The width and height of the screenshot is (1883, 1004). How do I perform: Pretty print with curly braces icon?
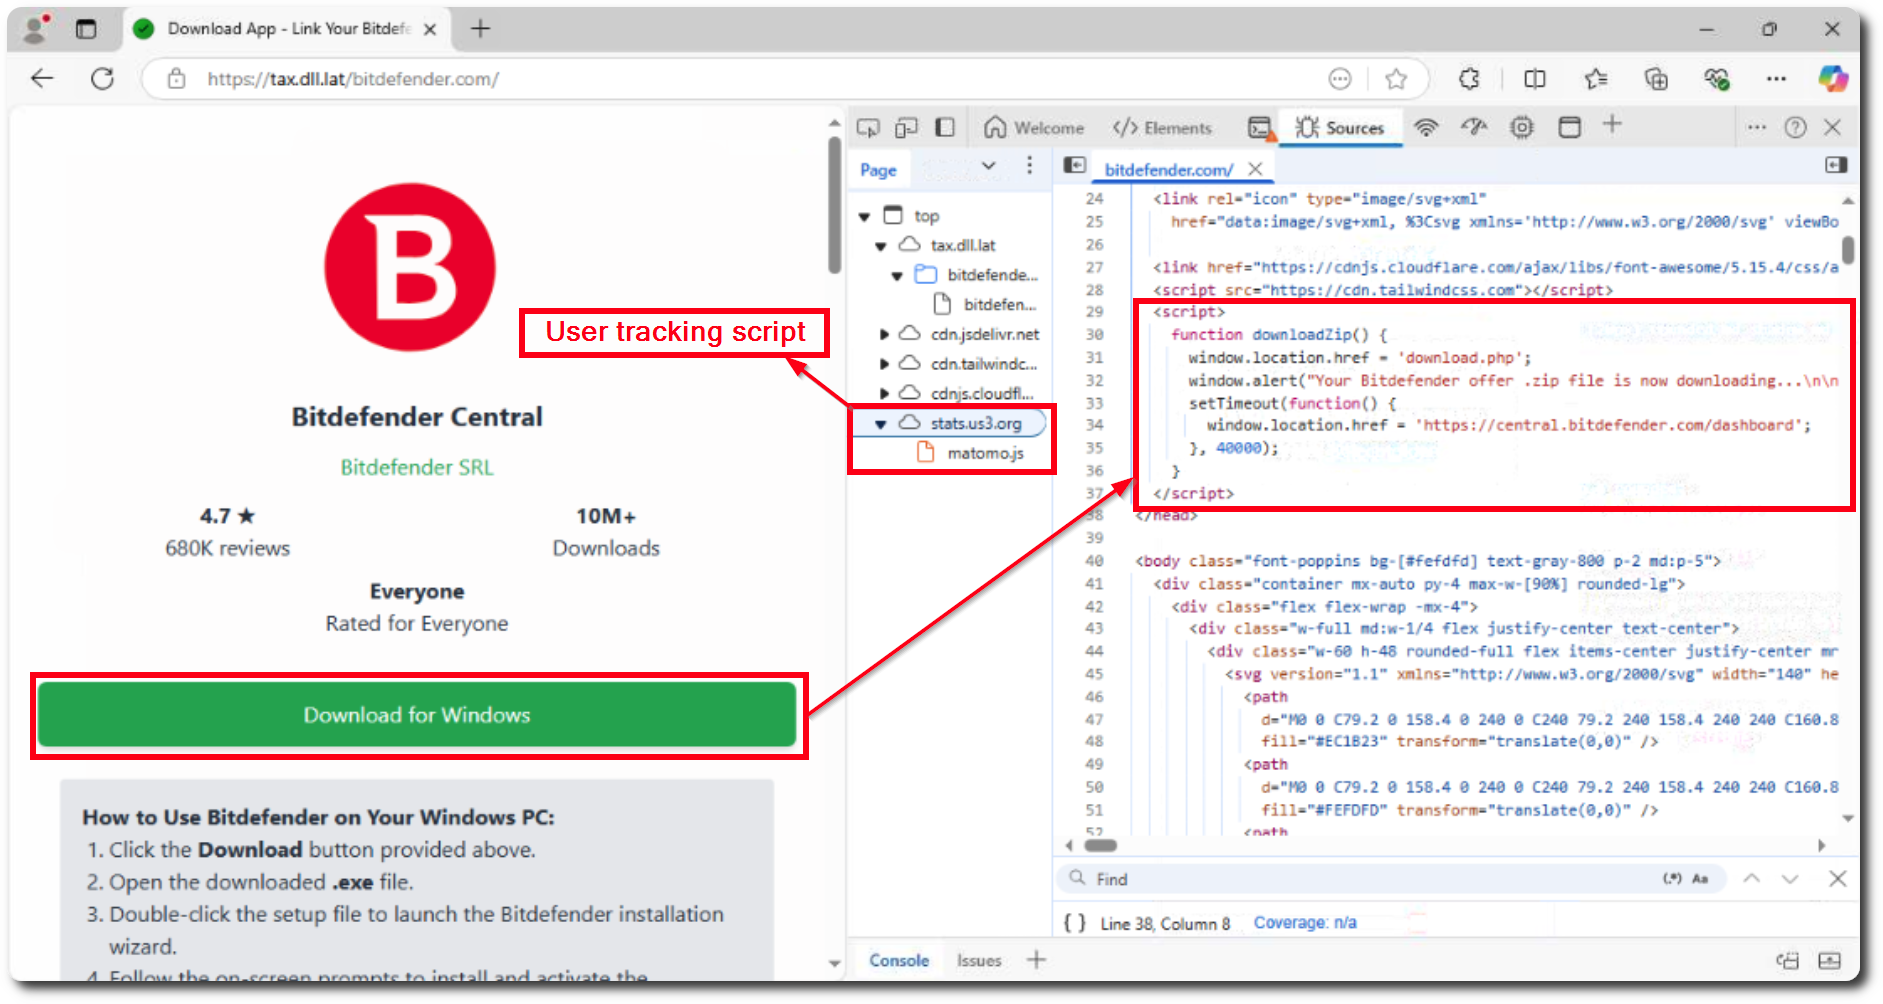pos(1074,923)
